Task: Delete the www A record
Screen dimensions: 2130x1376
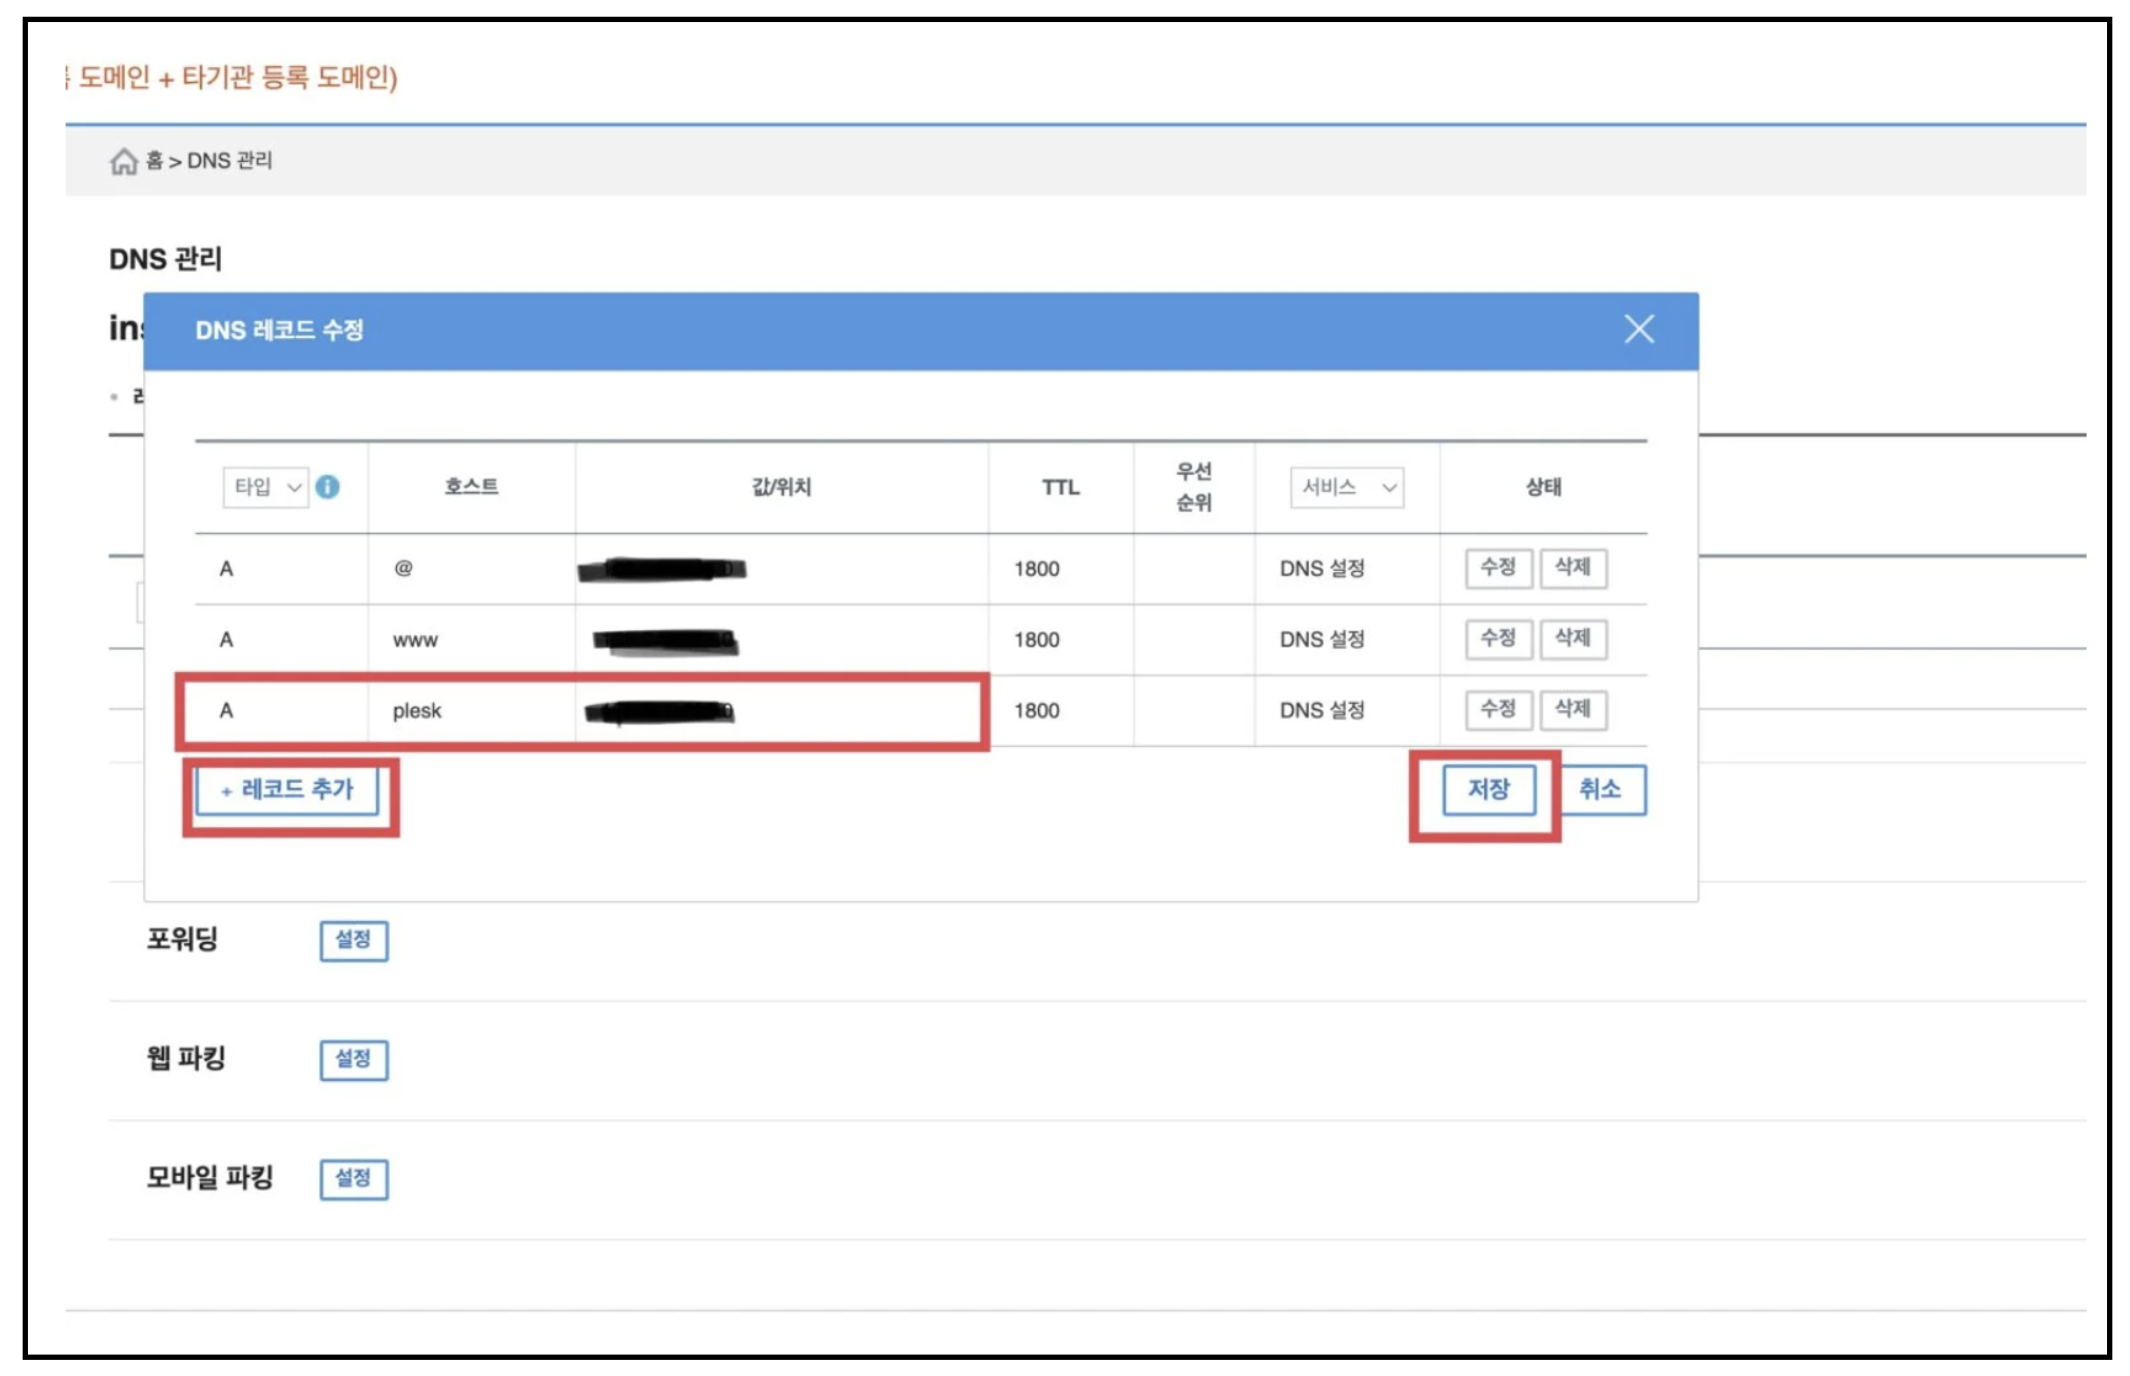Action: pyautogui.click(x=1572, y=639)
